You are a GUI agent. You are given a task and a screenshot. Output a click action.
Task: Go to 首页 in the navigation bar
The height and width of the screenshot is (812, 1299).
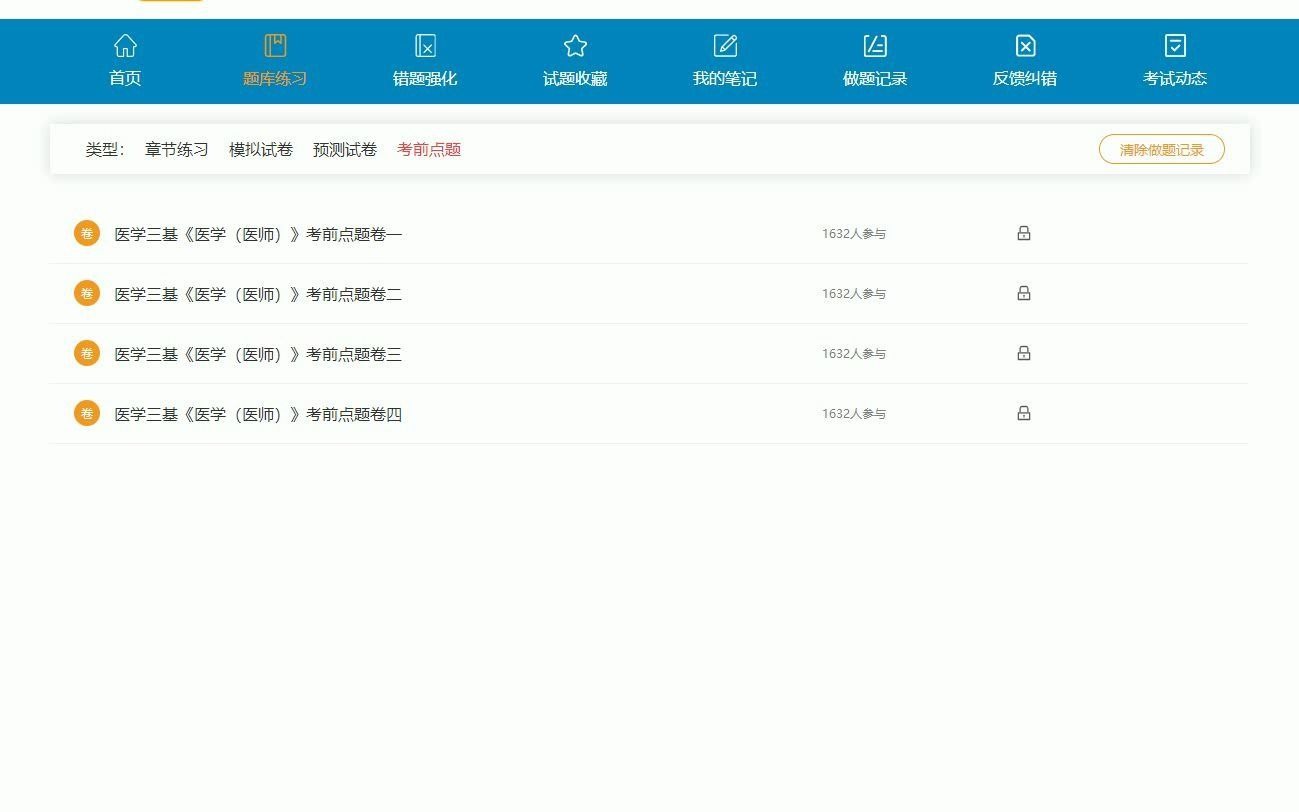click(125, 78)
